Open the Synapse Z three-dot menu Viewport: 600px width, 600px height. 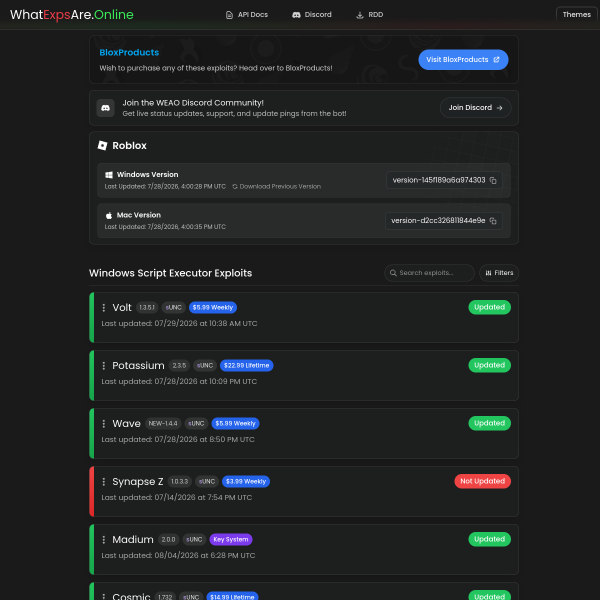click(104, 482)
